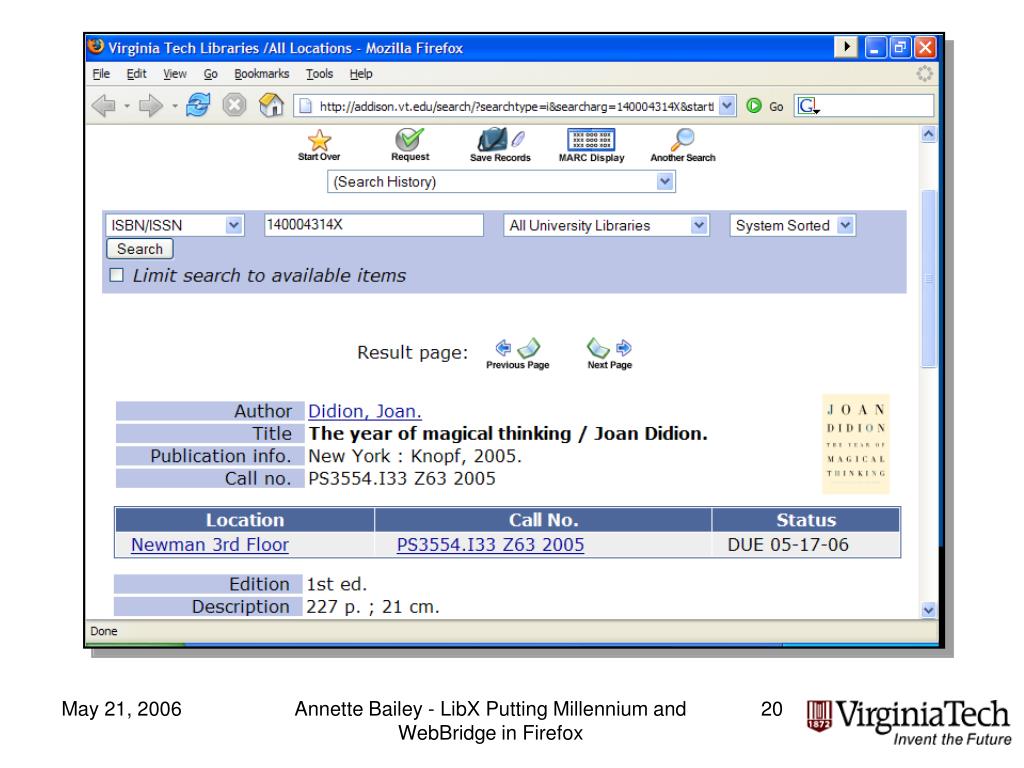The height and width of the screenshot is (768, 1024).
Task: Click the Firefox logo in the title bar
Action: tap(97, 46)
